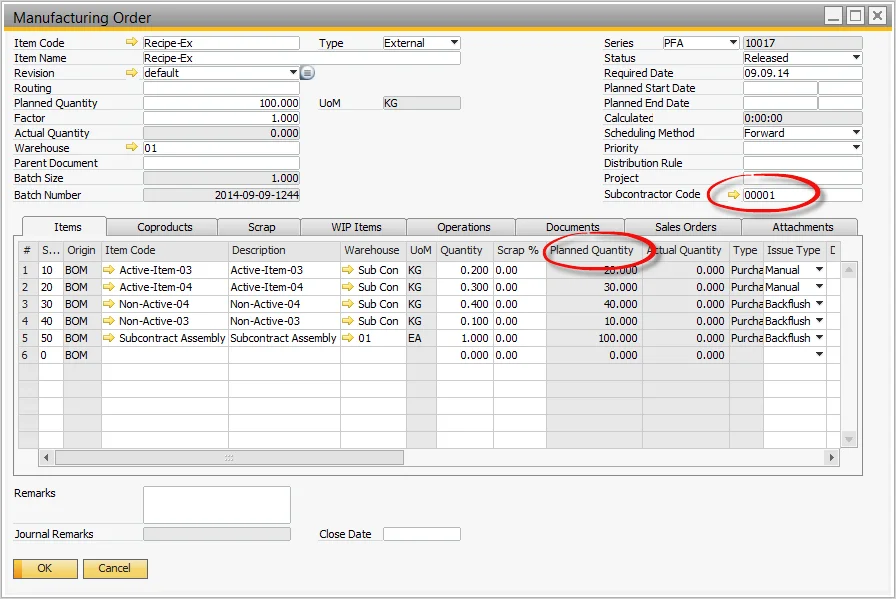Open link arrow for Active-Item-03 item code
Image resolution: width=896 pixels, height=599 pixels.
tap(109, 270)
